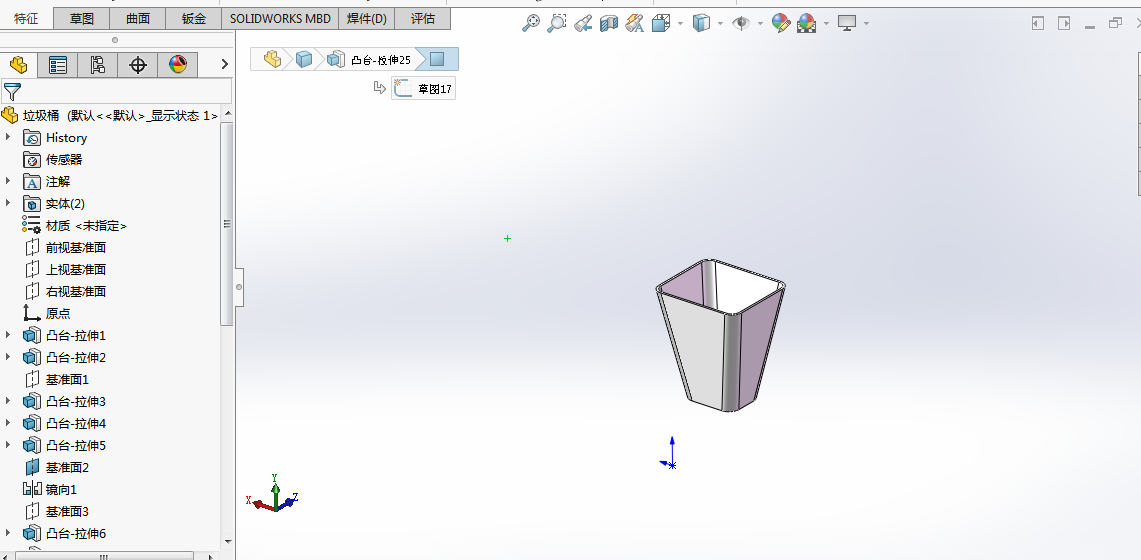
Task: Collapse panel using splitter handle
Action: pos(239,287)
